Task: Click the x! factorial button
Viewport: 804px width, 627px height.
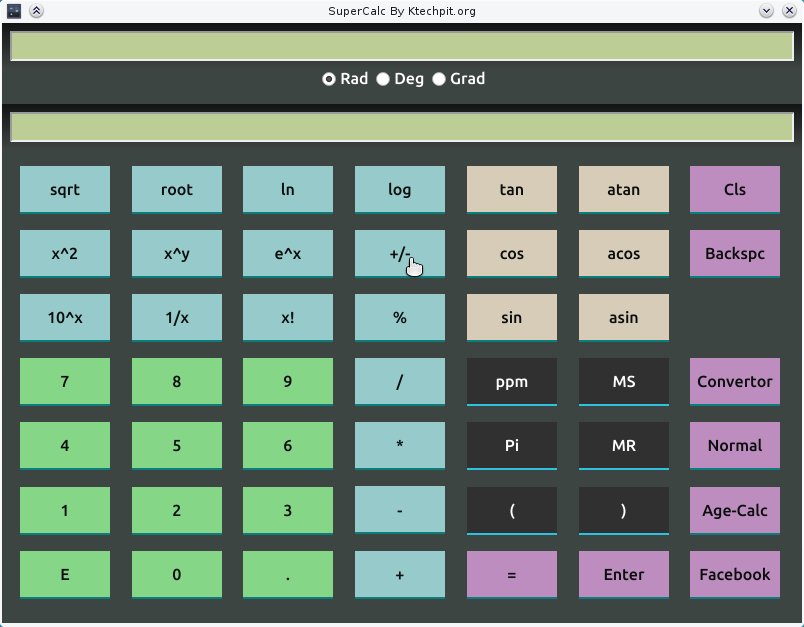Action: pos(288,317)
